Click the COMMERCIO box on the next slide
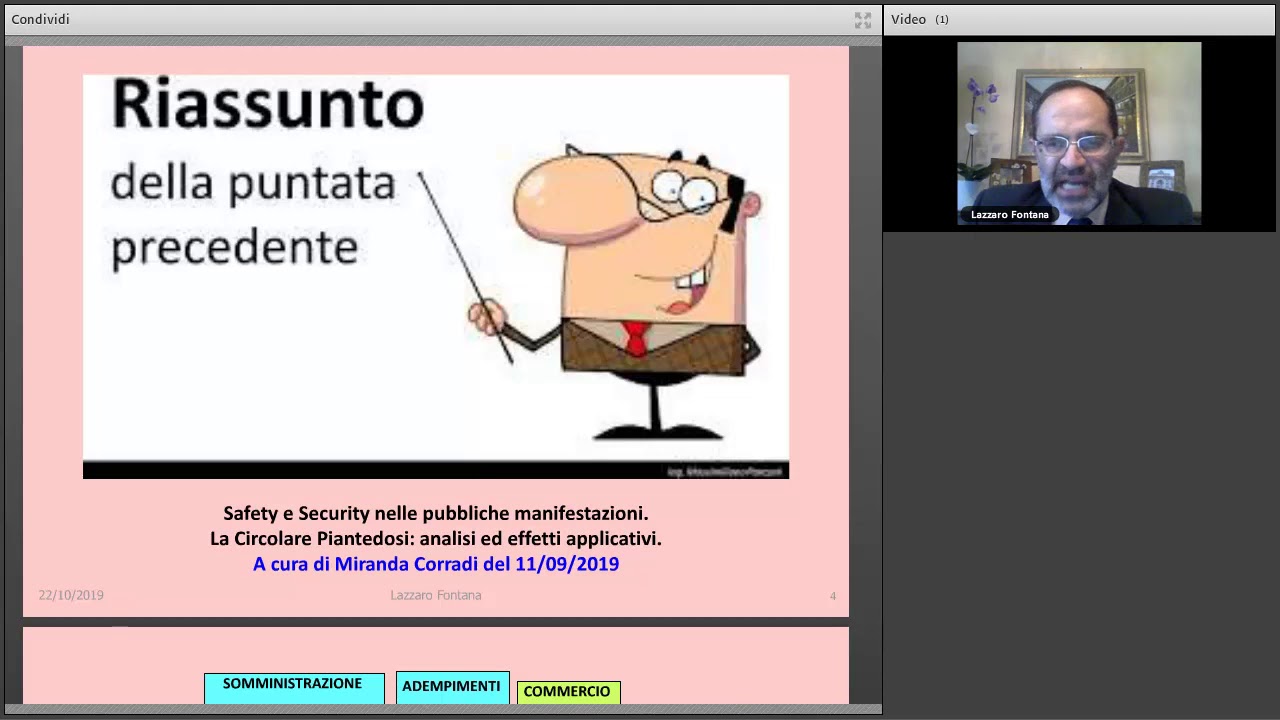The width and height of the screenshot is (1280, 720). pos(568,692)
